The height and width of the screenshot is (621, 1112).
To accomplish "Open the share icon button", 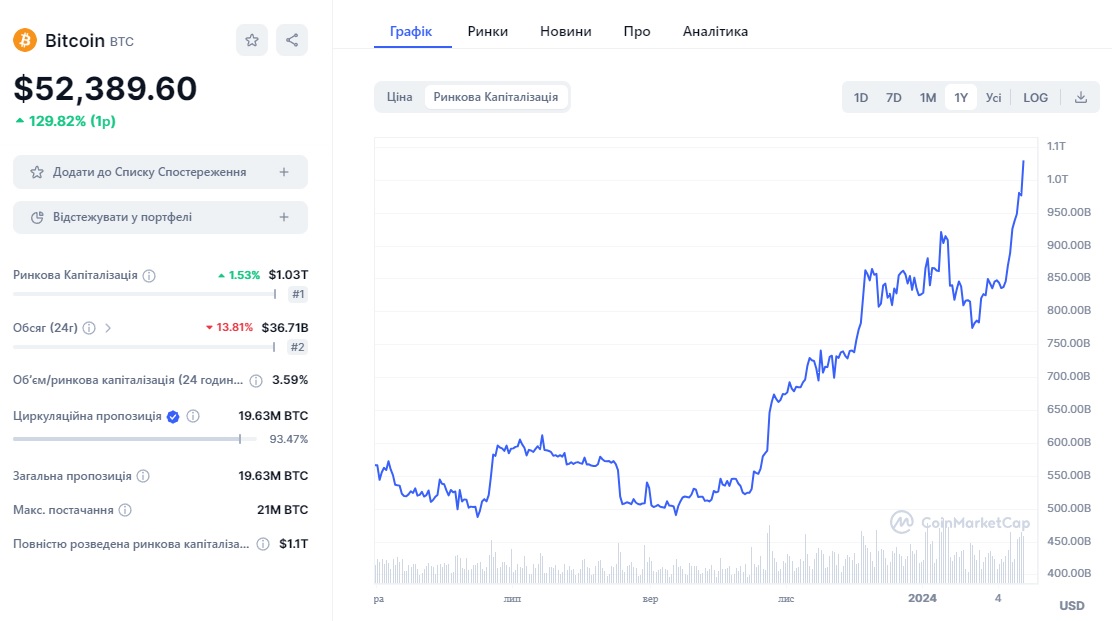I will point(292,40).
